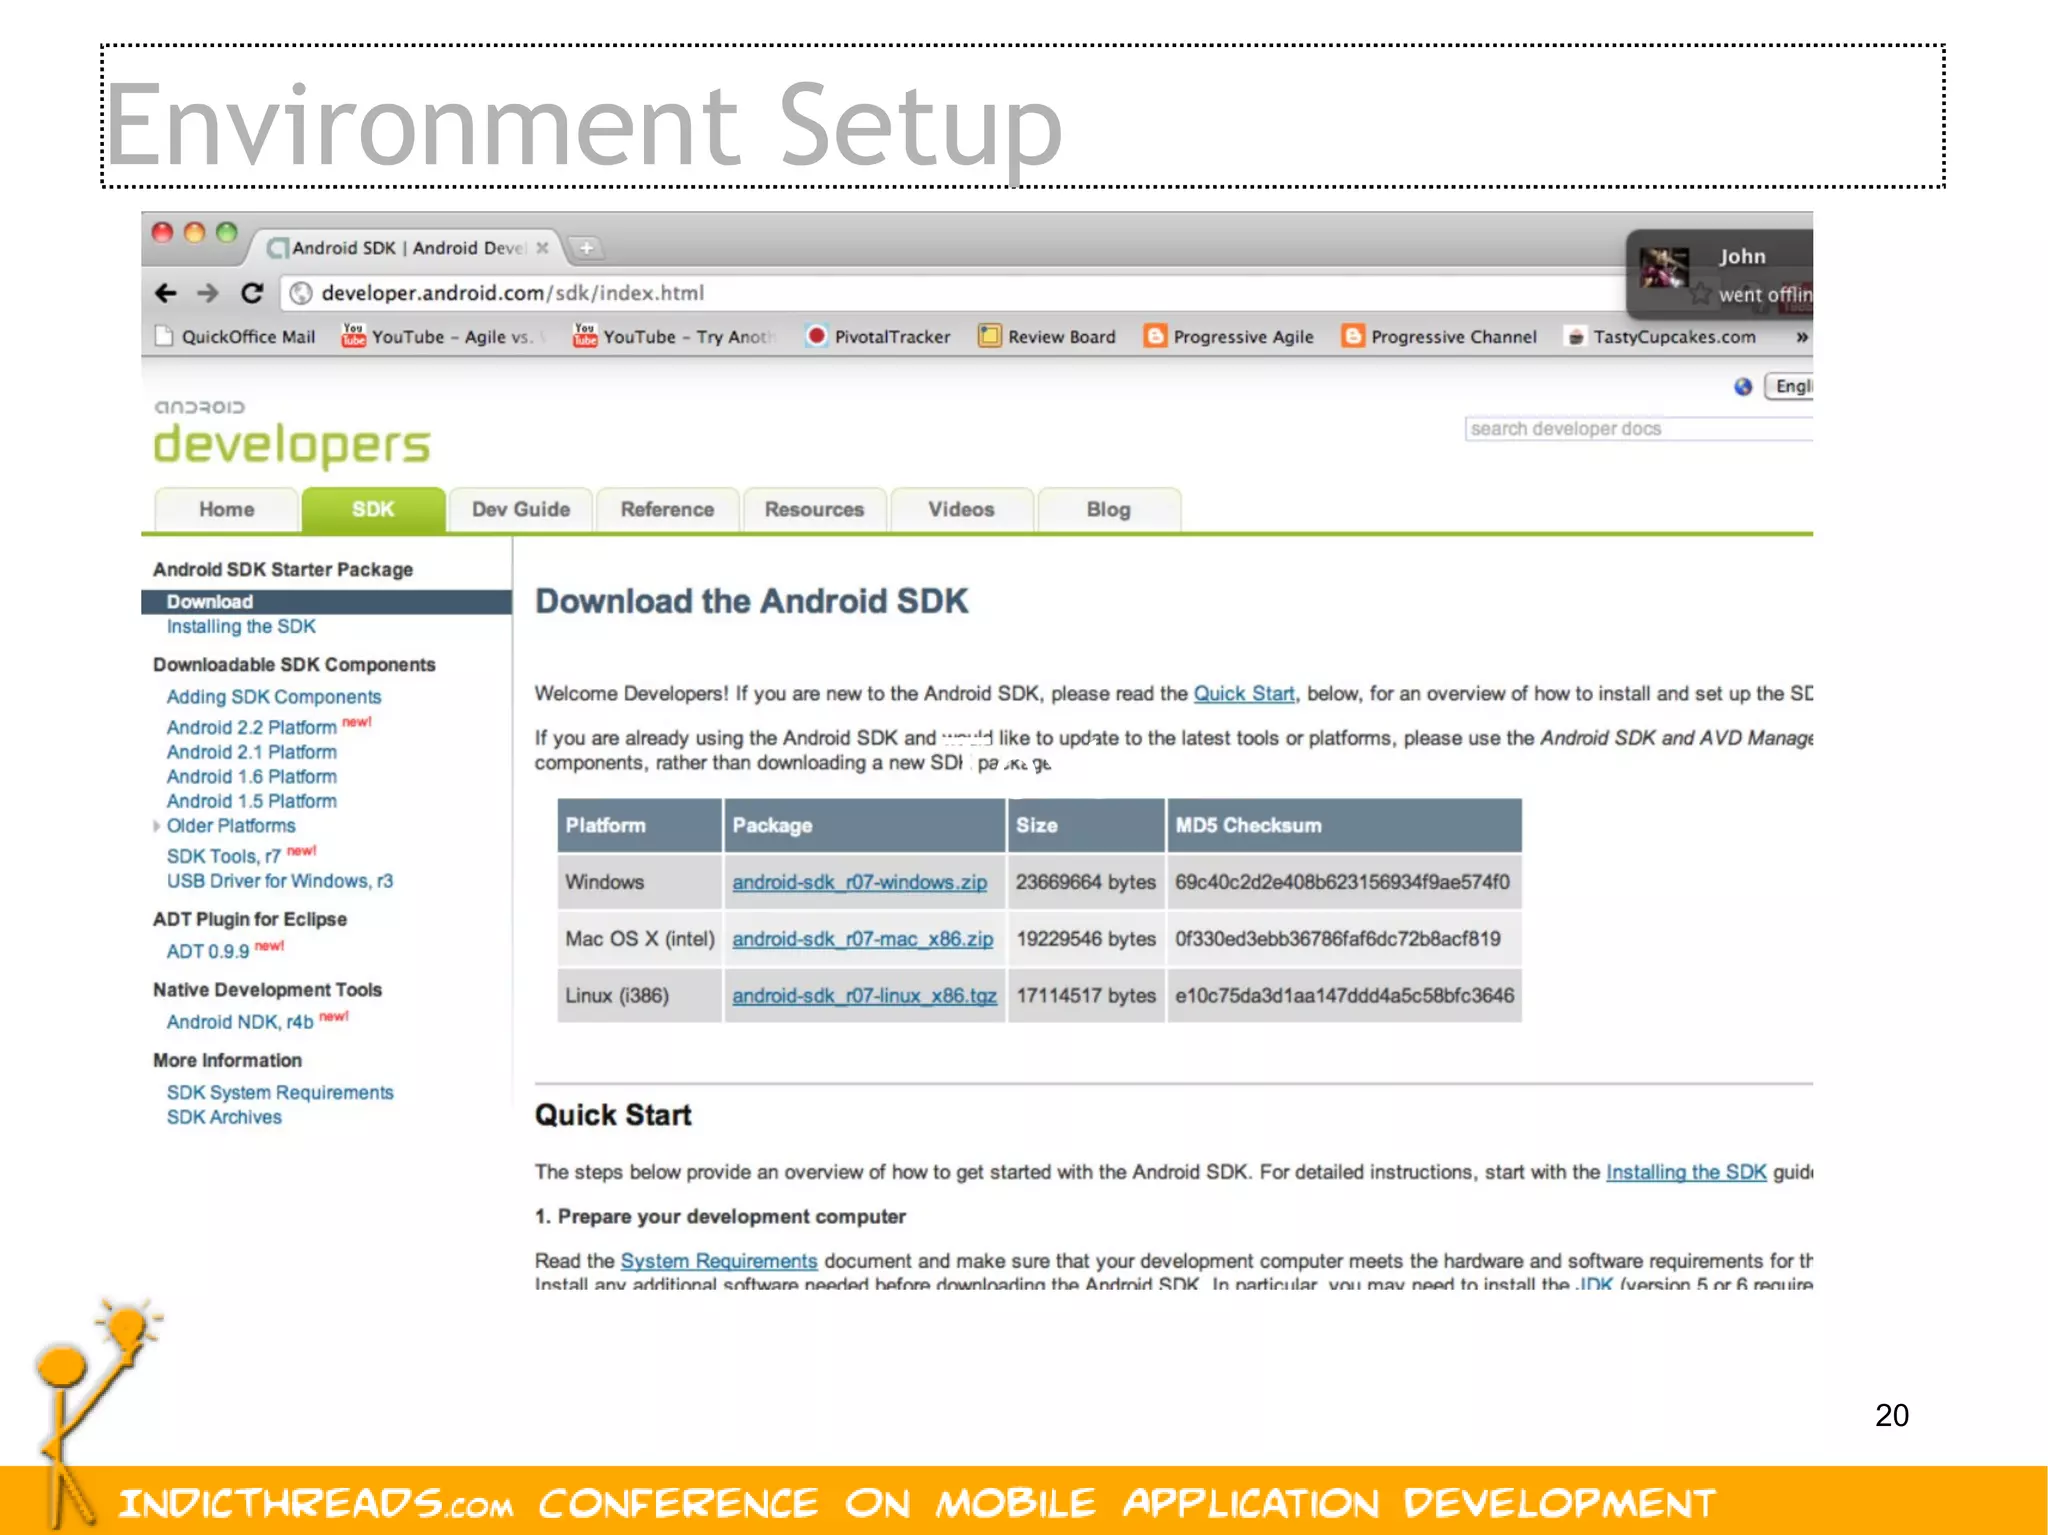Viewport: 2048px width, 1535px height.
Task: Open Installing the SDK sidebar link
Action: [x=241, y=627]
